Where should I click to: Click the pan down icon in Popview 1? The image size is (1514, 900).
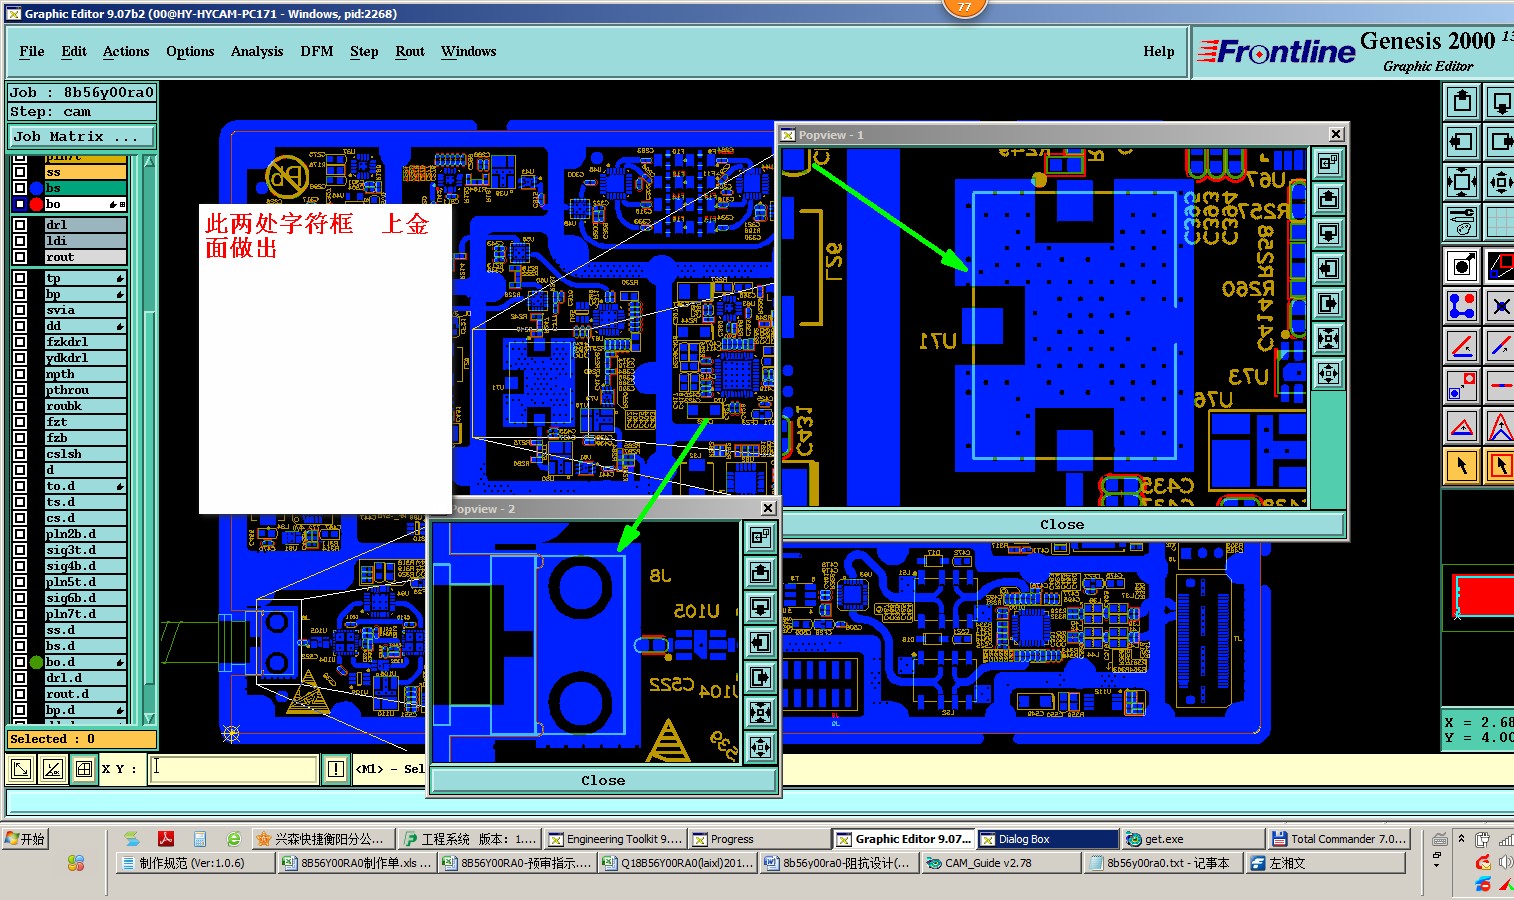1328,233
